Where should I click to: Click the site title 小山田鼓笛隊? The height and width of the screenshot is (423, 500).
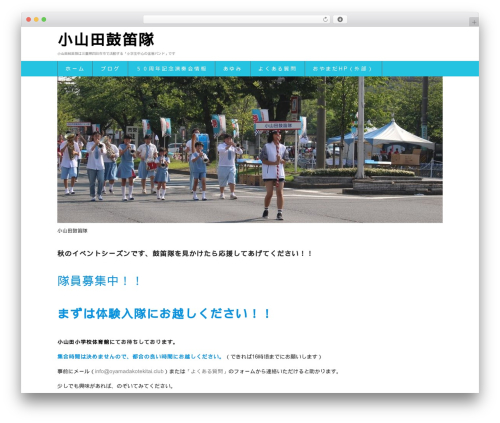[x=106, y=39]
